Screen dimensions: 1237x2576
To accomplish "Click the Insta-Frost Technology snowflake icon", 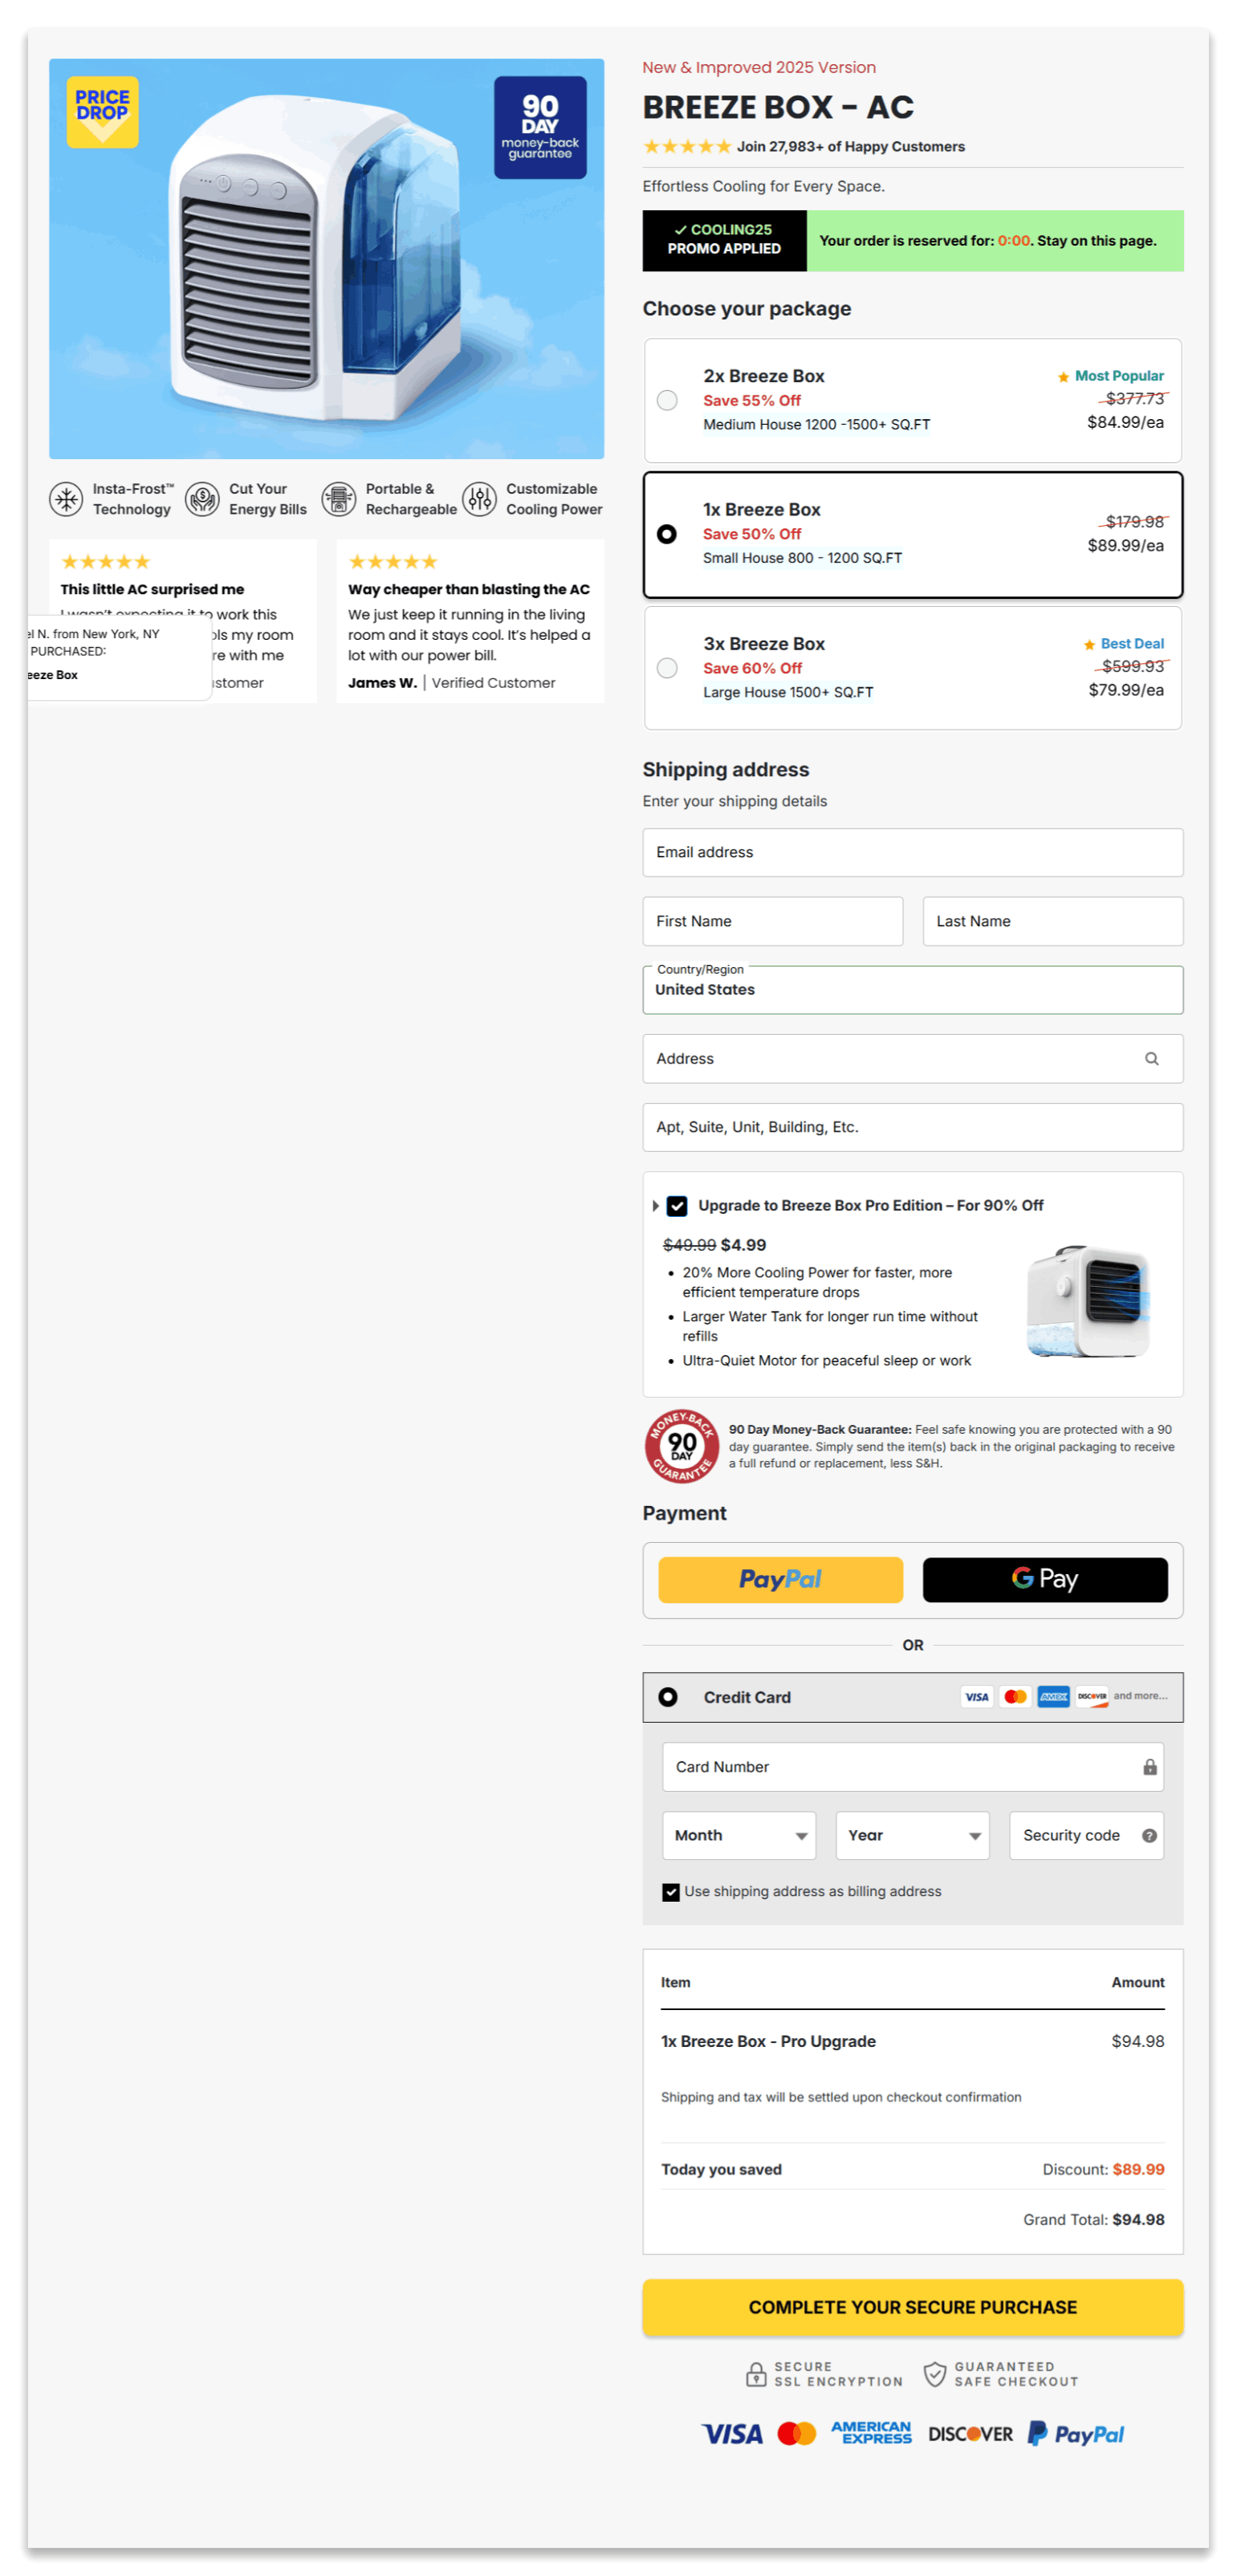I will 66,498.
